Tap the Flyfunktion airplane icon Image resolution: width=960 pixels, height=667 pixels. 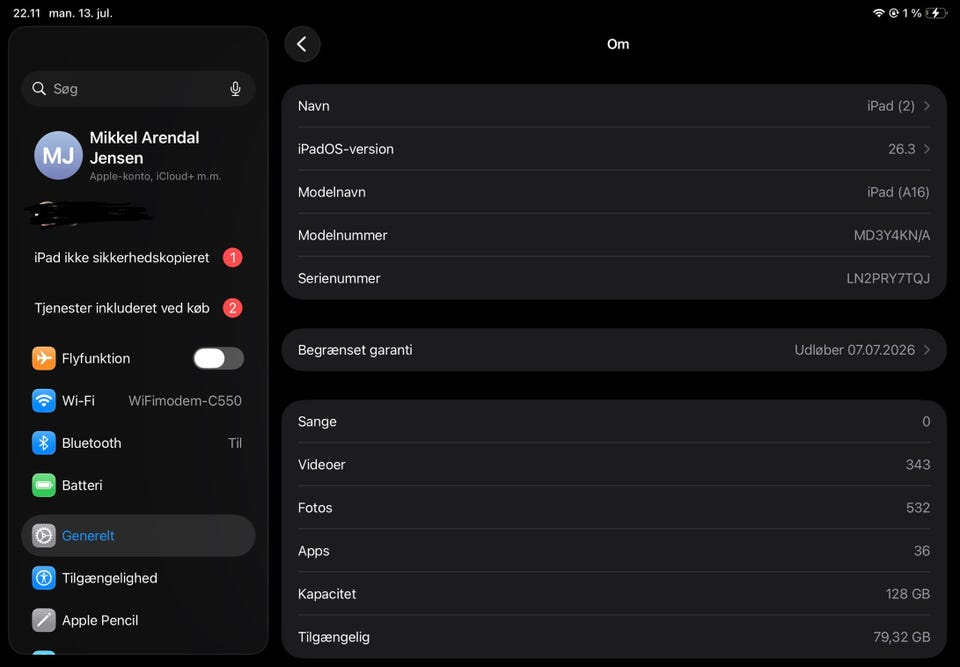point(43,358)
